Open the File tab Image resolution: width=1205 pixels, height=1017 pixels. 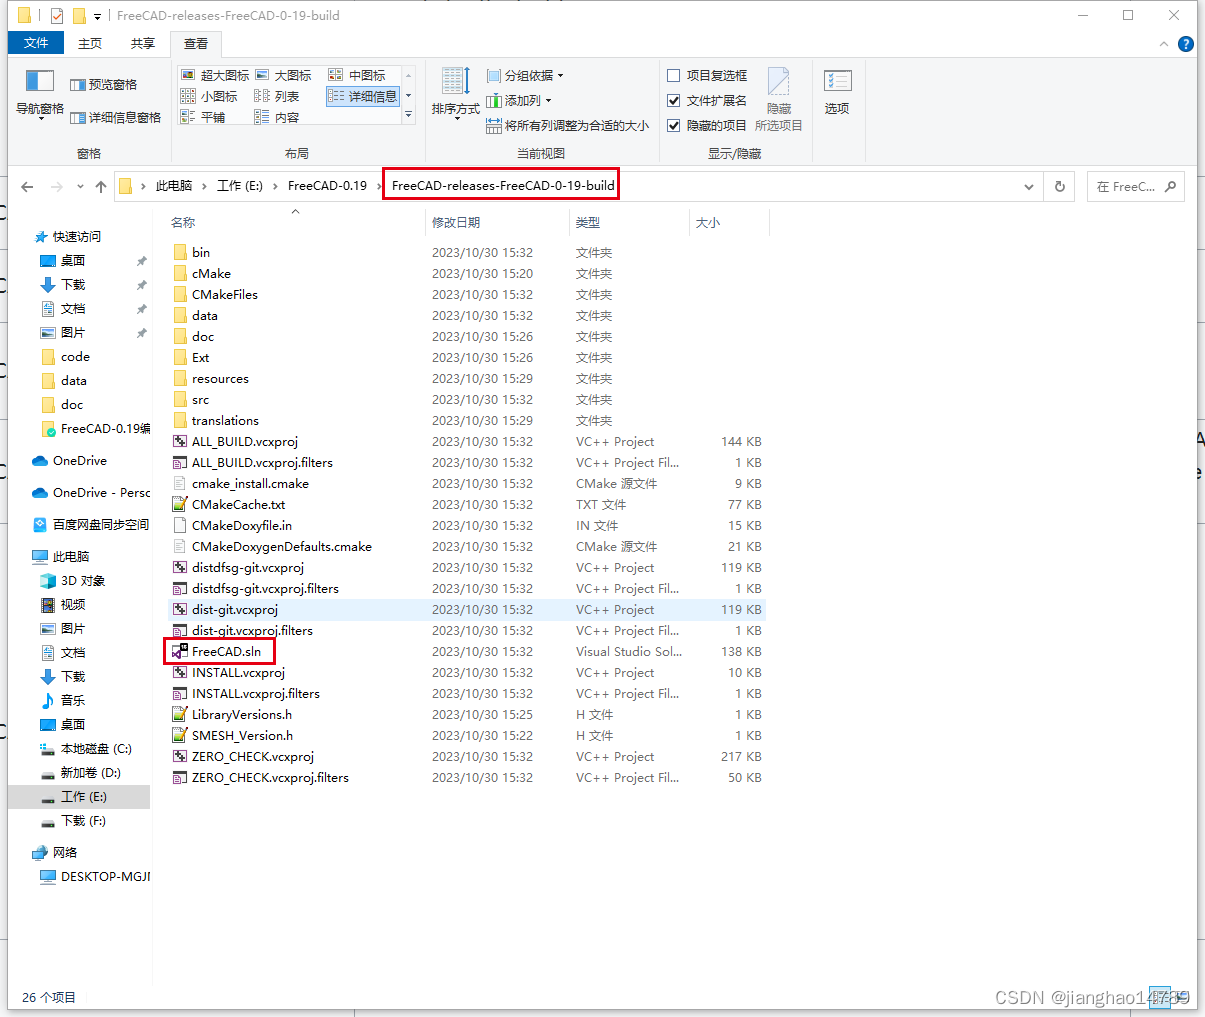coord(36,43)
